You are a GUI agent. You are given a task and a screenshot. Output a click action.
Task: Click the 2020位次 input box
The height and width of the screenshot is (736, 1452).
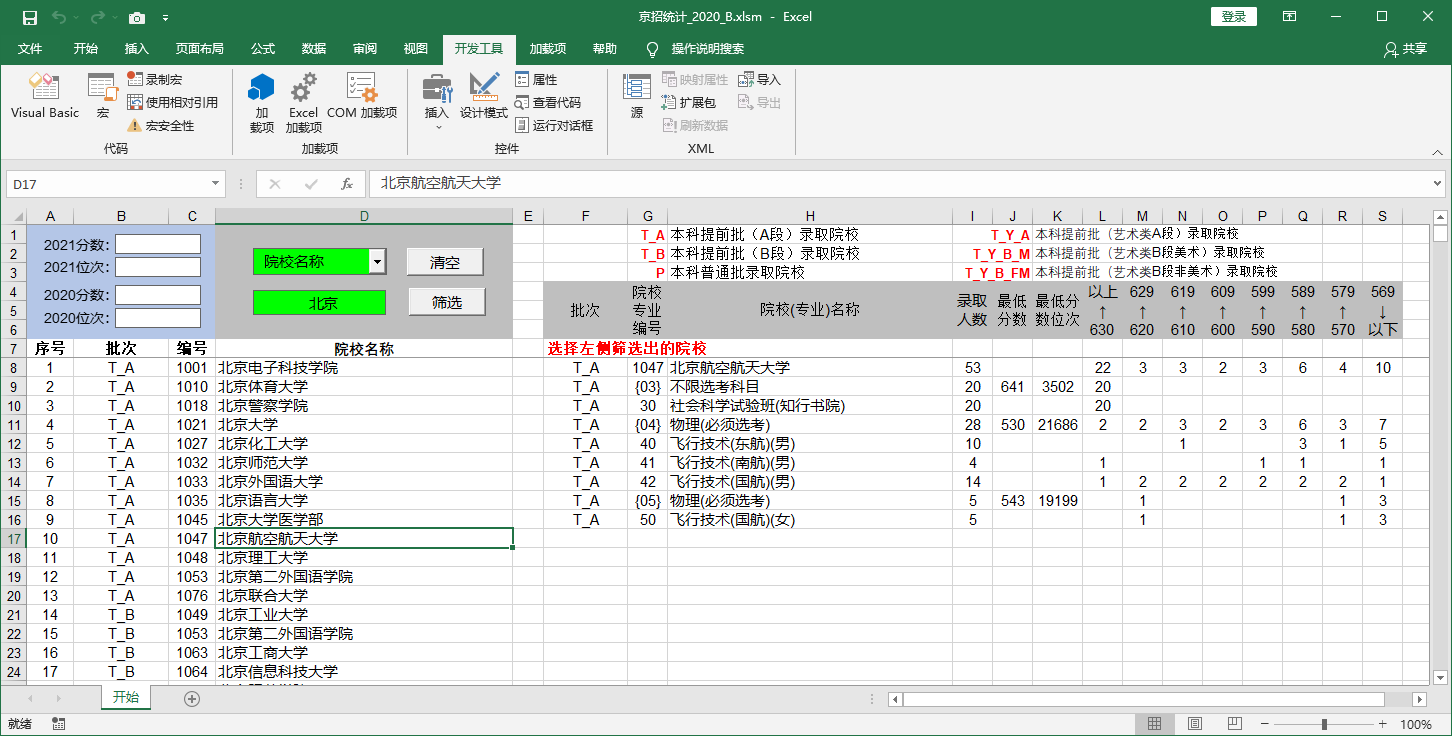click(x=158, y=318)
